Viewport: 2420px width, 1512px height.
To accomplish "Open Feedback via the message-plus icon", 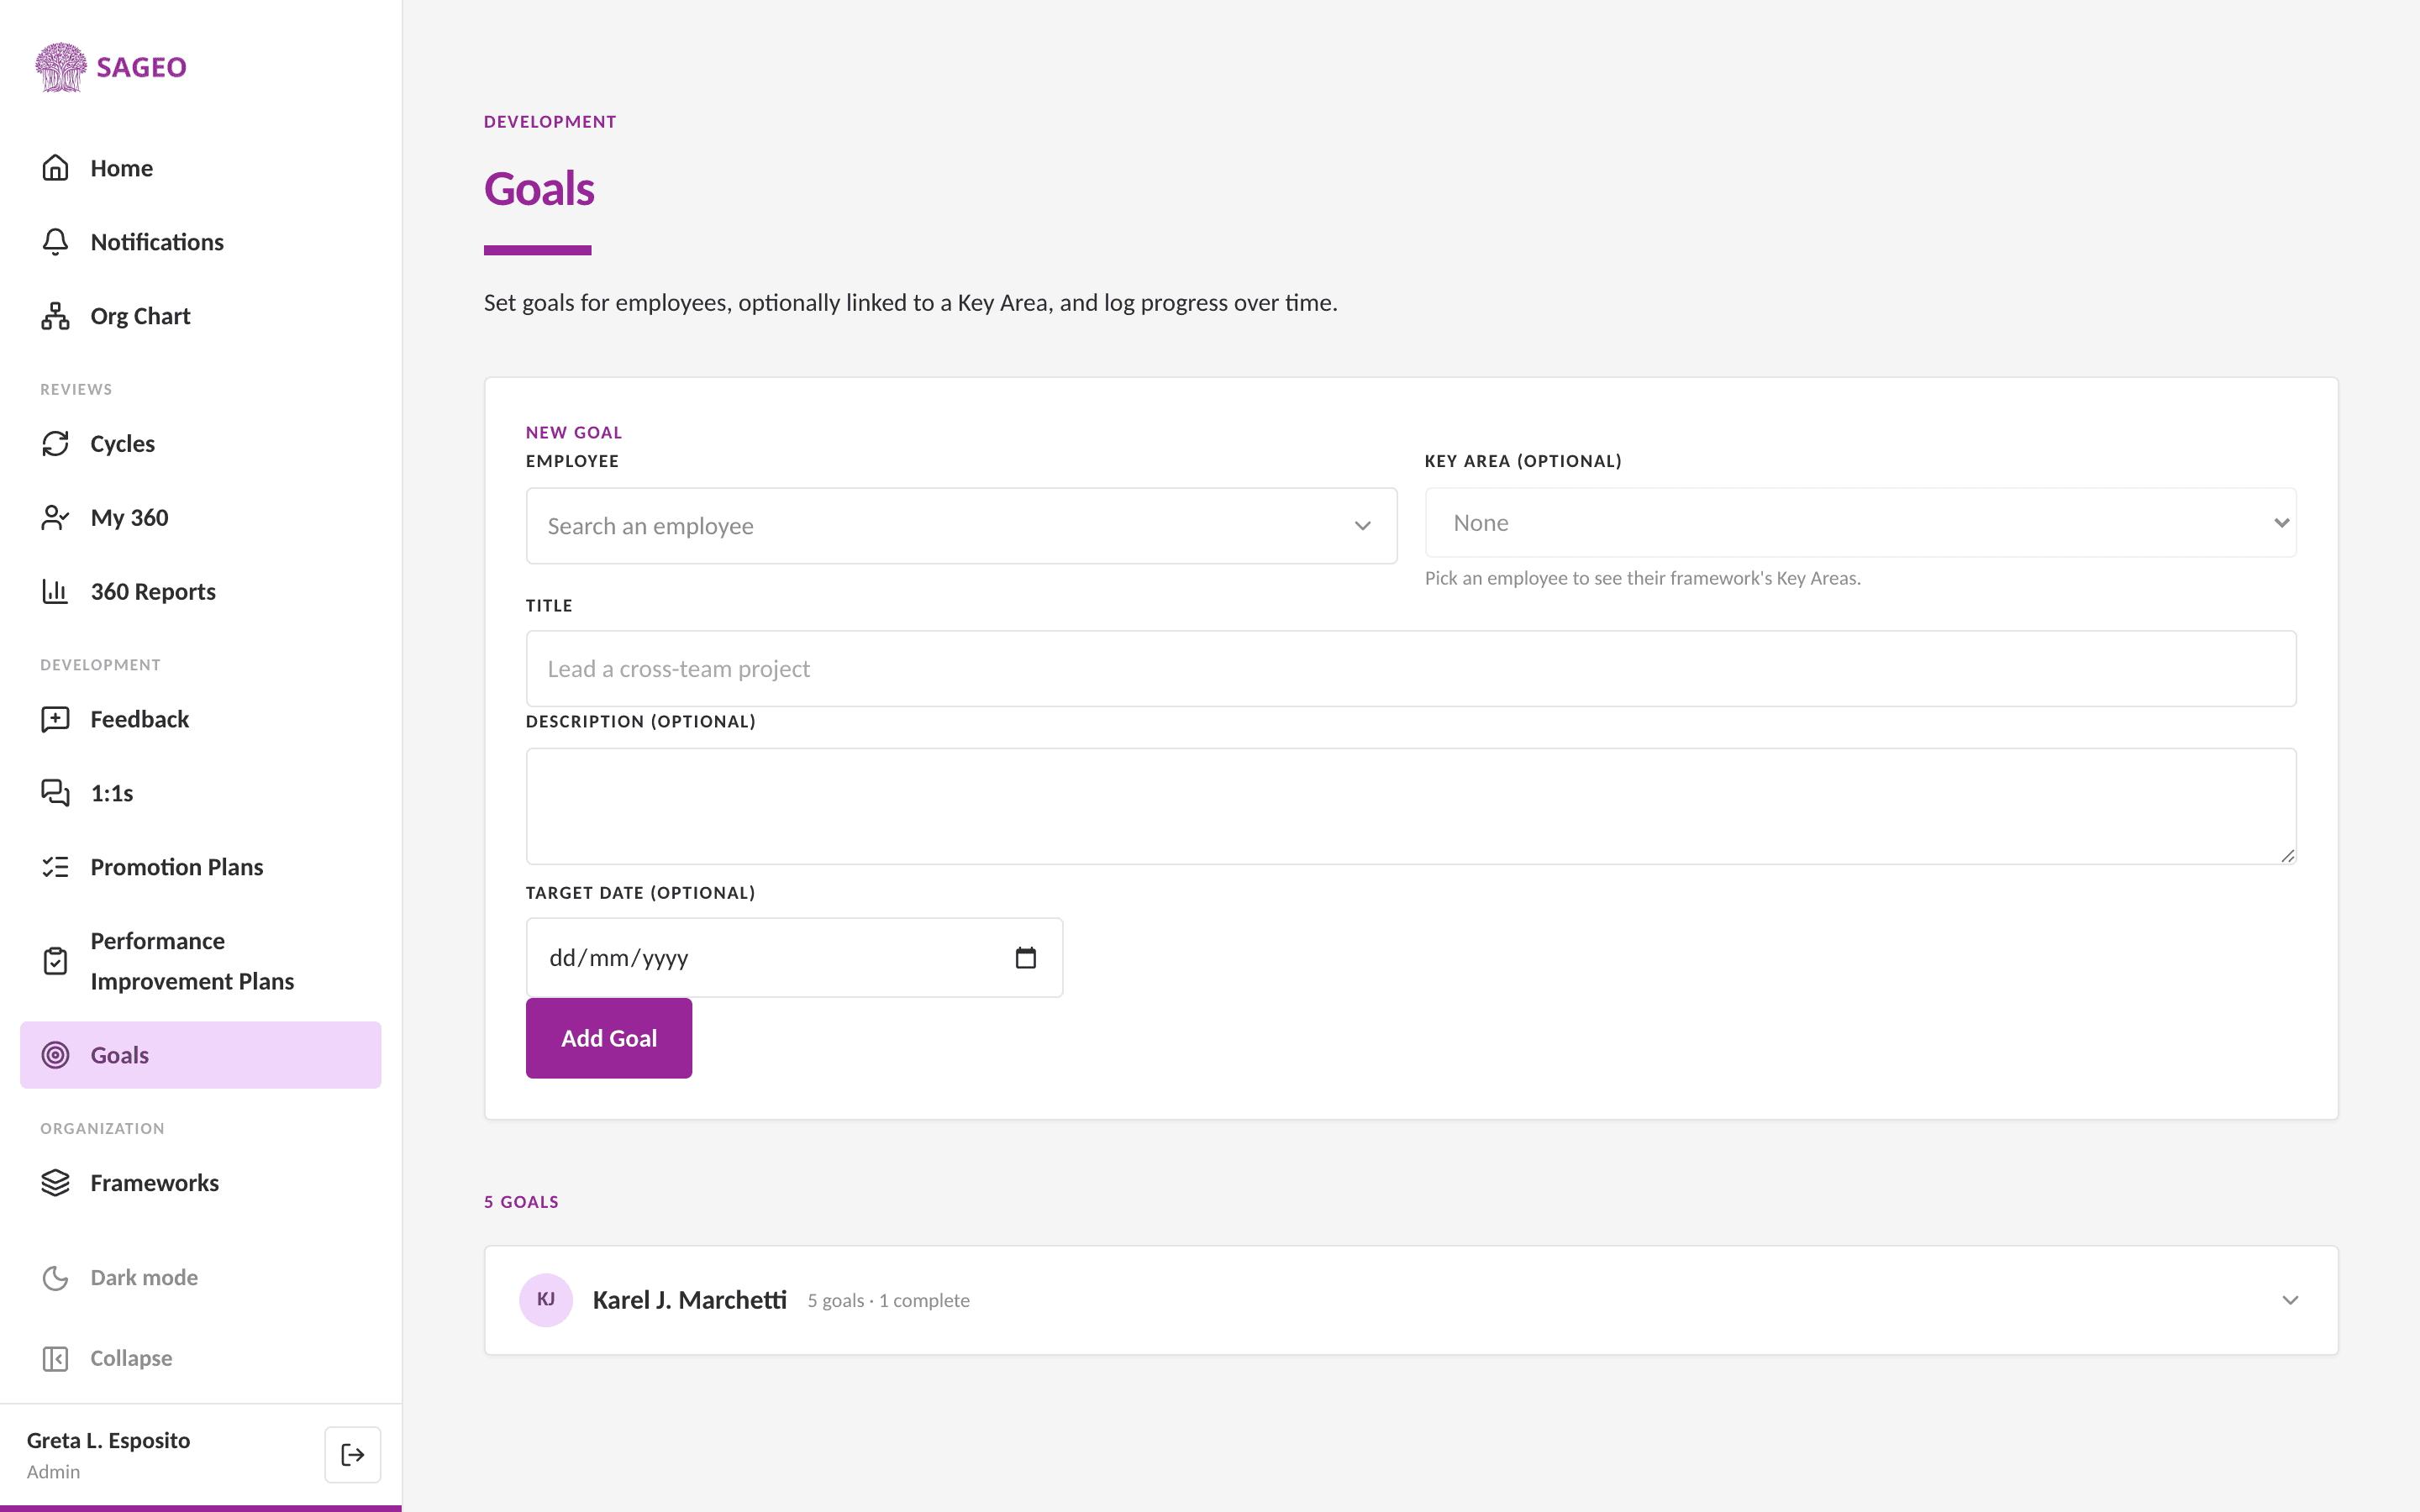I will click(55, 720).
